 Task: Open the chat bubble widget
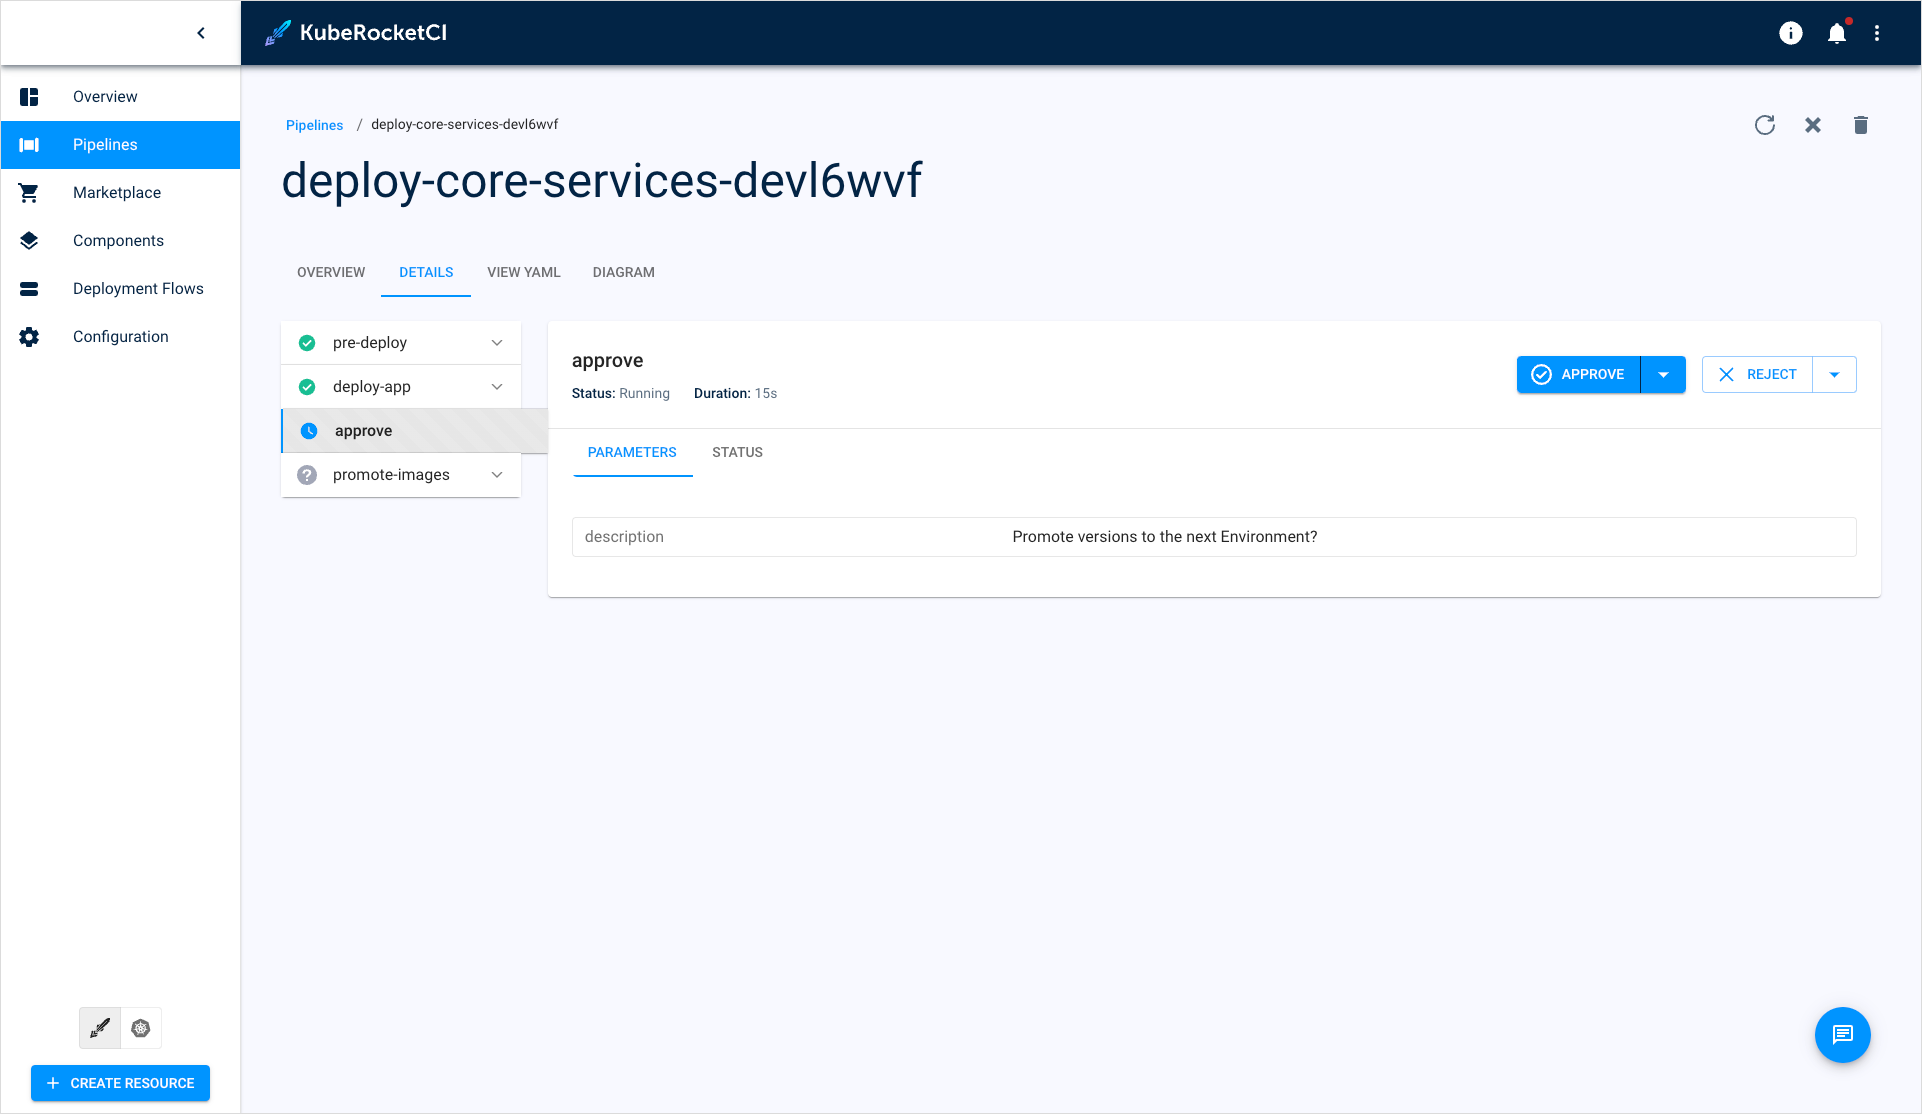point(1842,1035)
